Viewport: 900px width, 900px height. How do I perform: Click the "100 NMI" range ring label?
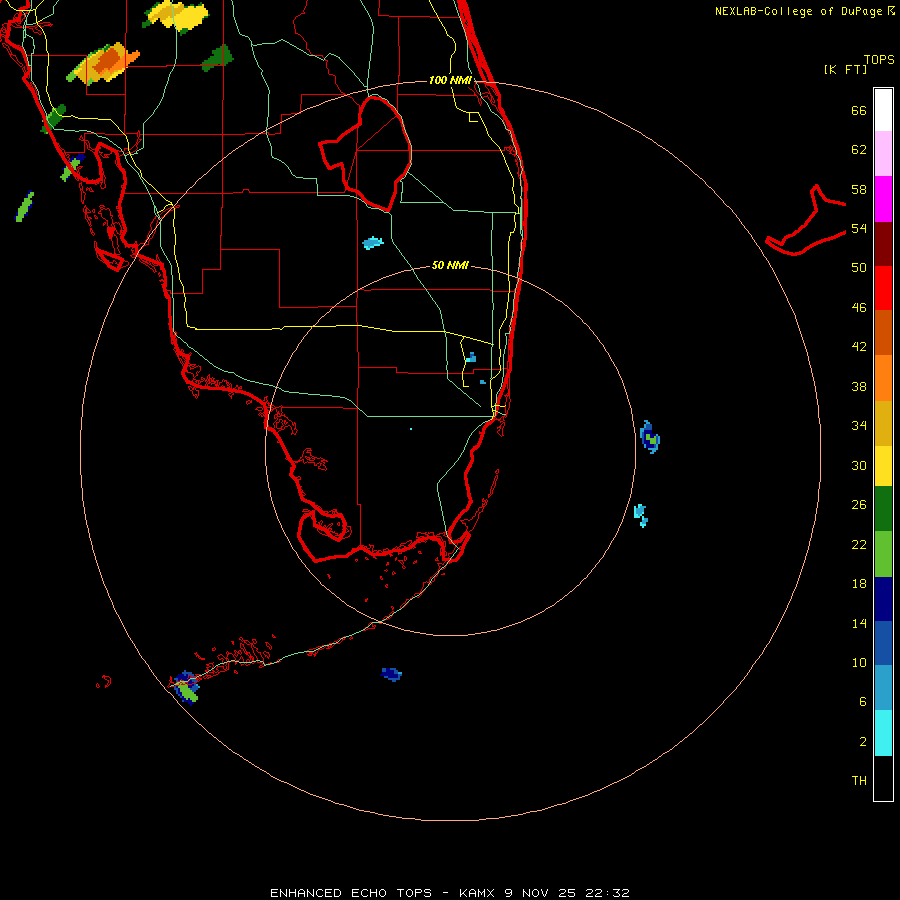(450, 80)
